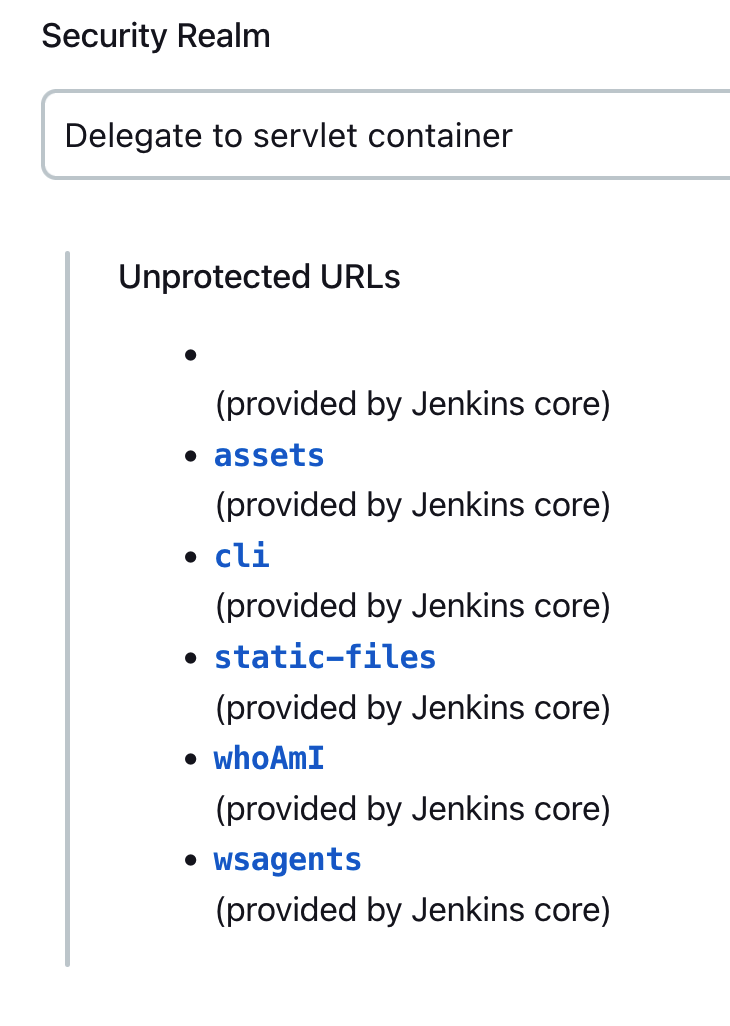This screenshot has height=1026, width=730.
Task: Click the Jenkins core text below cli
Action: point(412,607)
